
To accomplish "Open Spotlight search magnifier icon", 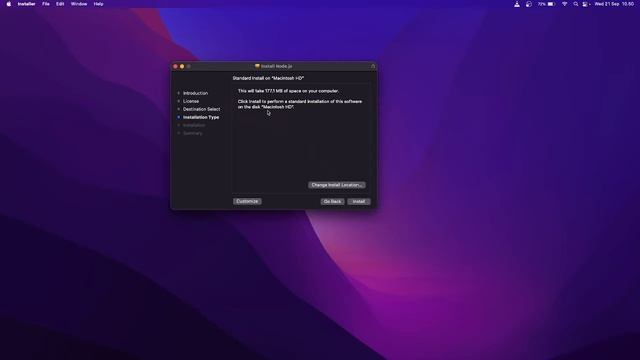I will pyautogui.click(x=576, y=4).
